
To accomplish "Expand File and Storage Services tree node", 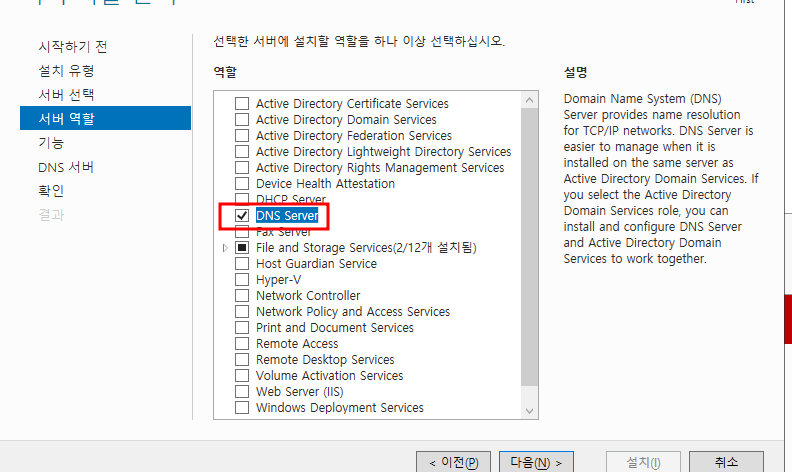I will [x=225, y=248].
